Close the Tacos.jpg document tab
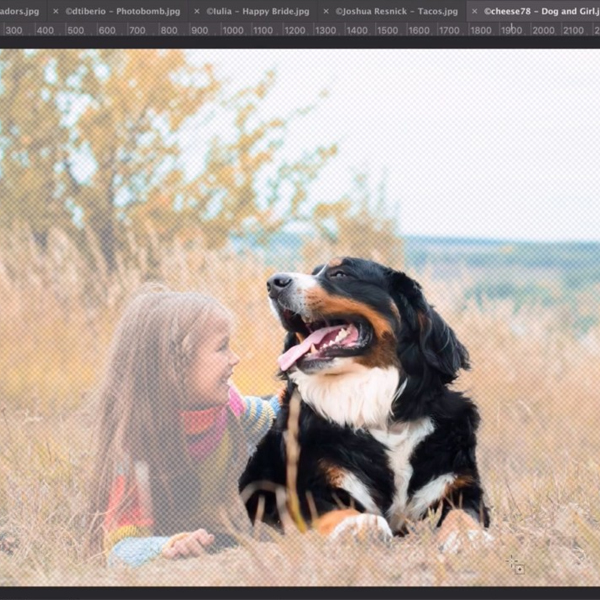The width and height of the screenshot is (600, 600). pyautogui.click(x=328, y=11)
